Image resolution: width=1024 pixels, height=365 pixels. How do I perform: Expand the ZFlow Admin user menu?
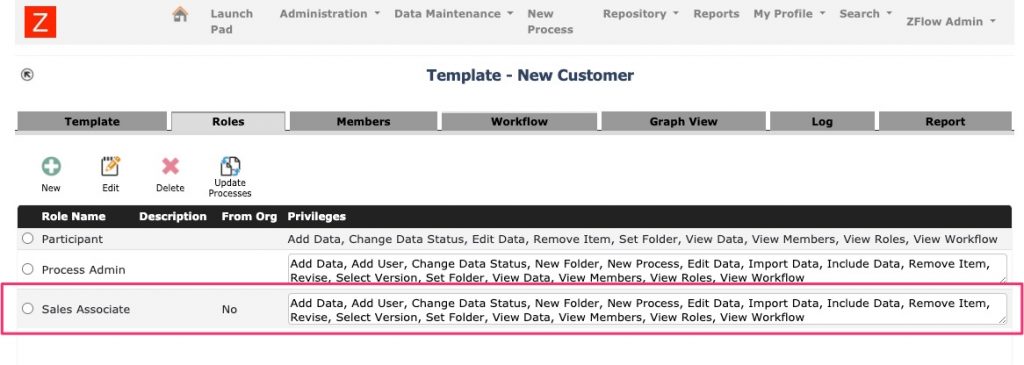click(x=951, y=22)
